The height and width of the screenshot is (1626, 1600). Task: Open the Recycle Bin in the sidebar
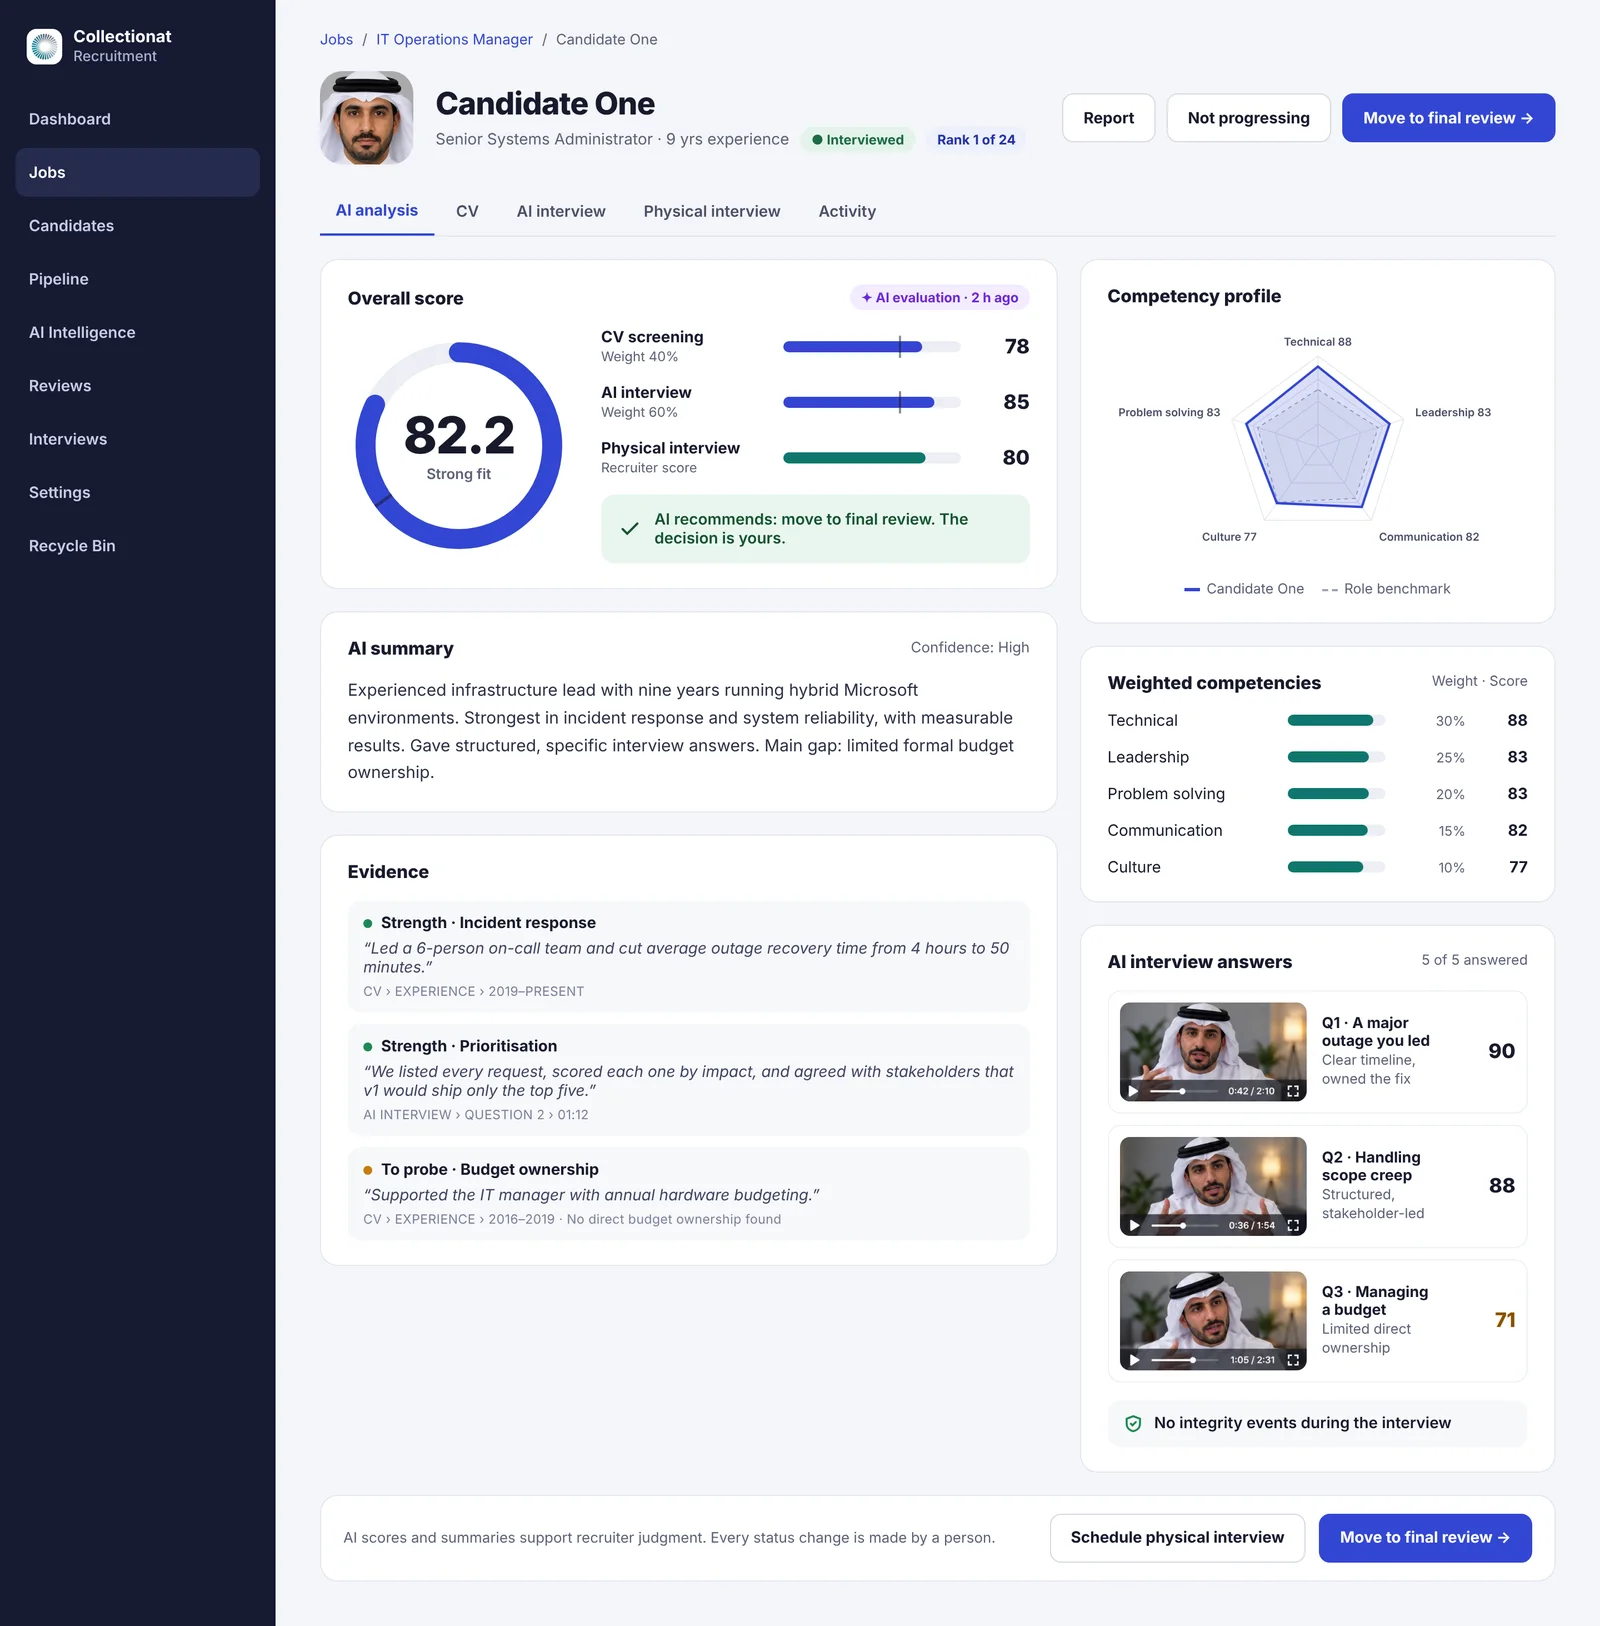(138, 546)
